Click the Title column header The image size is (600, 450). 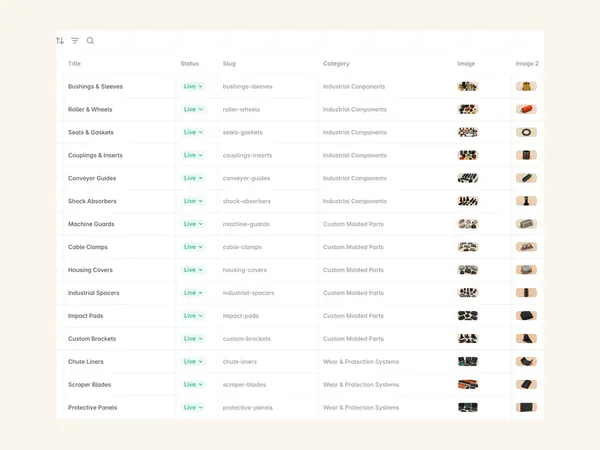click(x=74, y=64)
